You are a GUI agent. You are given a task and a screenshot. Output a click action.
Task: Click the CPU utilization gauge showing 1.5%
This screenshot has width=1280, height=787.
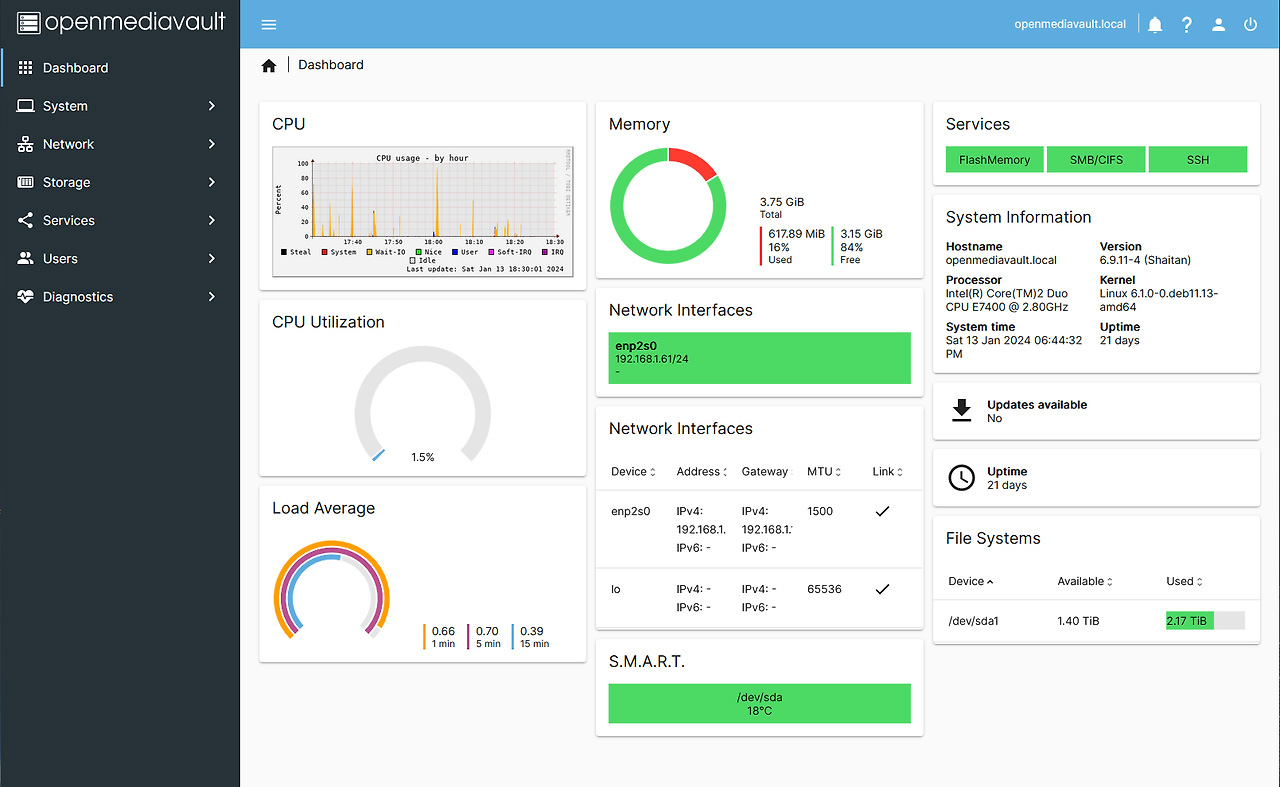point(422,405)
